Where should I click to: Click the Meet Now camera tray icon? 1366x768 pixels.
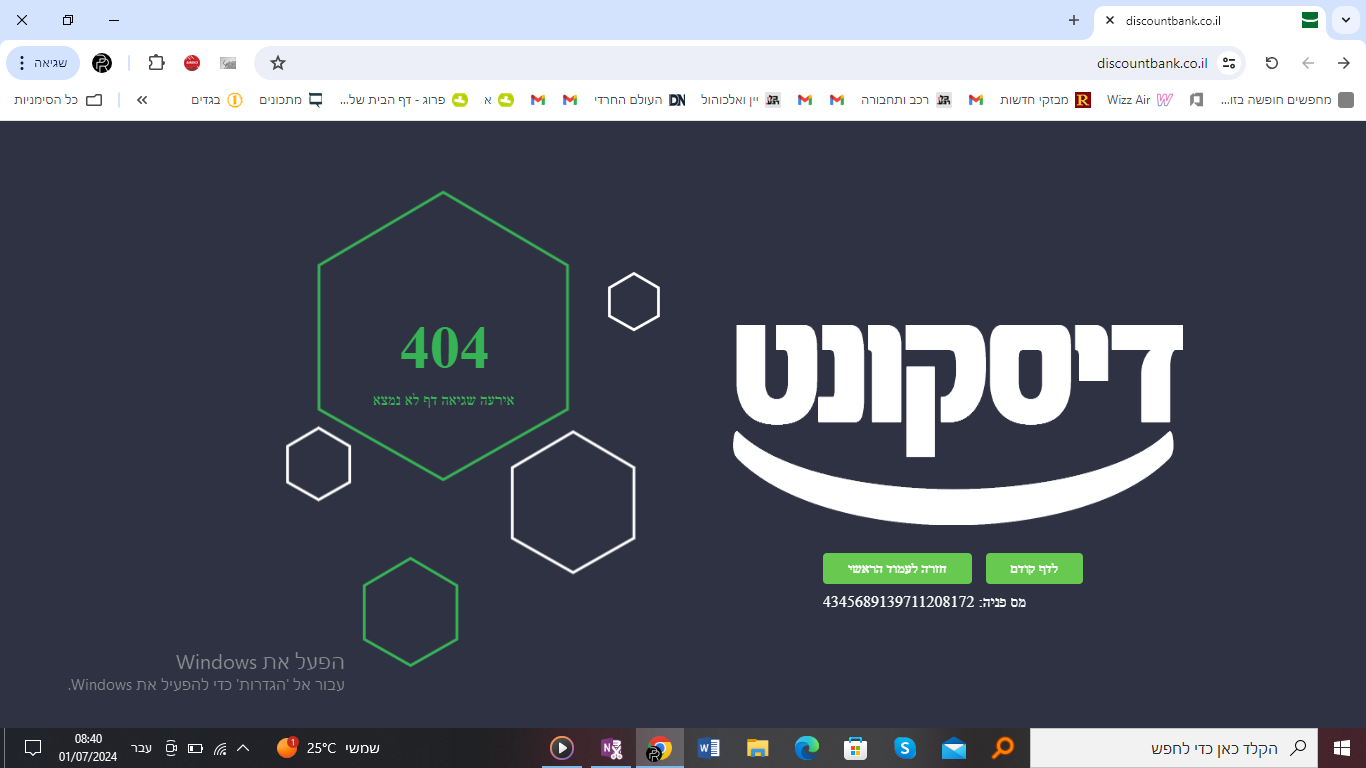(x=171, y=748)
